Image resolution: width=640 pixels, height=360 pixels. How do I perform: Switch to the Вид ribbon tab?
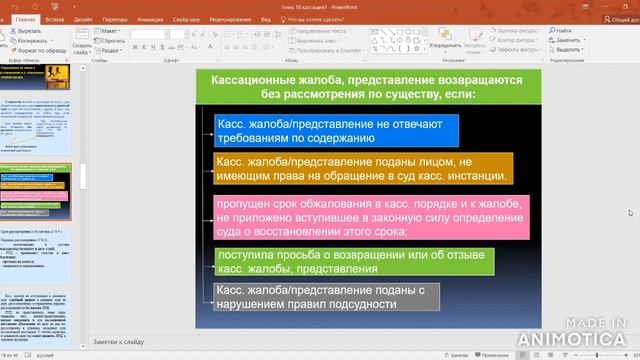tap(266, 19)
